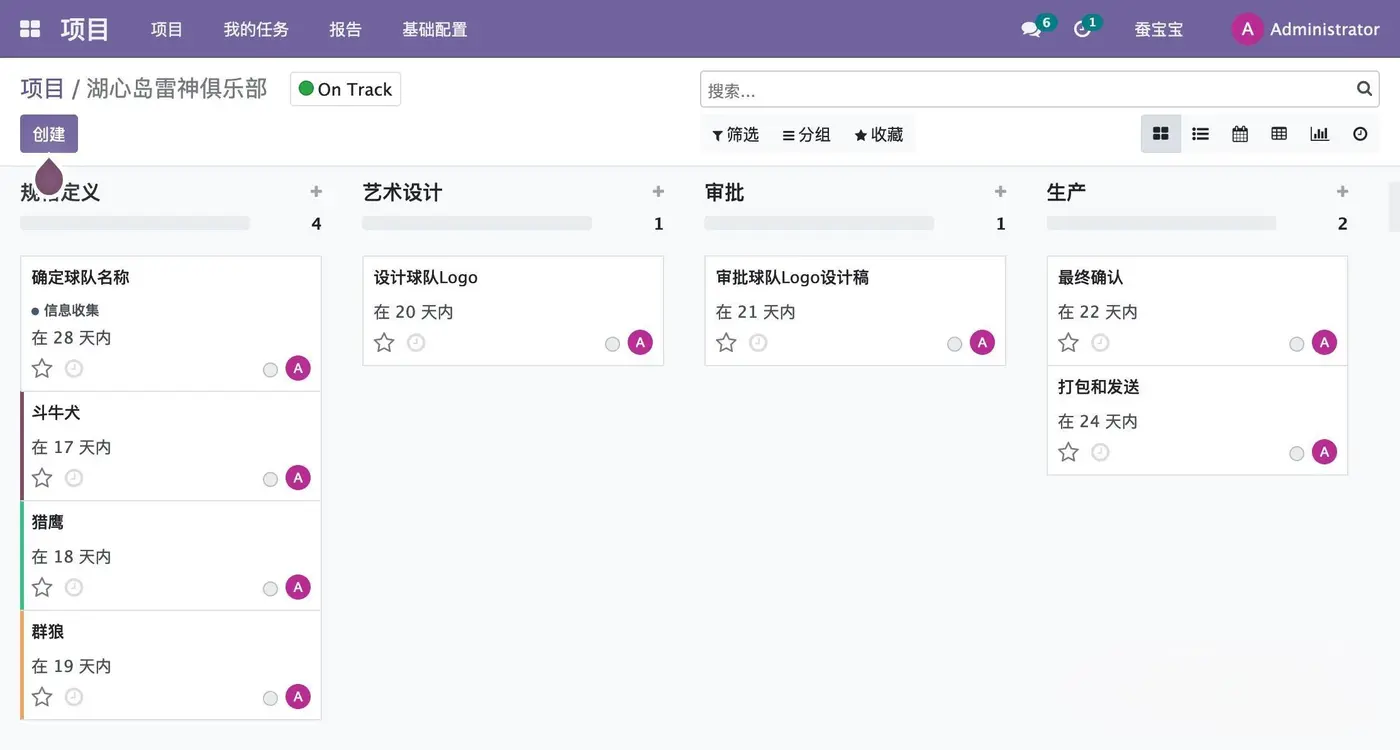
Task: Switch to list view
Action: (1200, 133)
